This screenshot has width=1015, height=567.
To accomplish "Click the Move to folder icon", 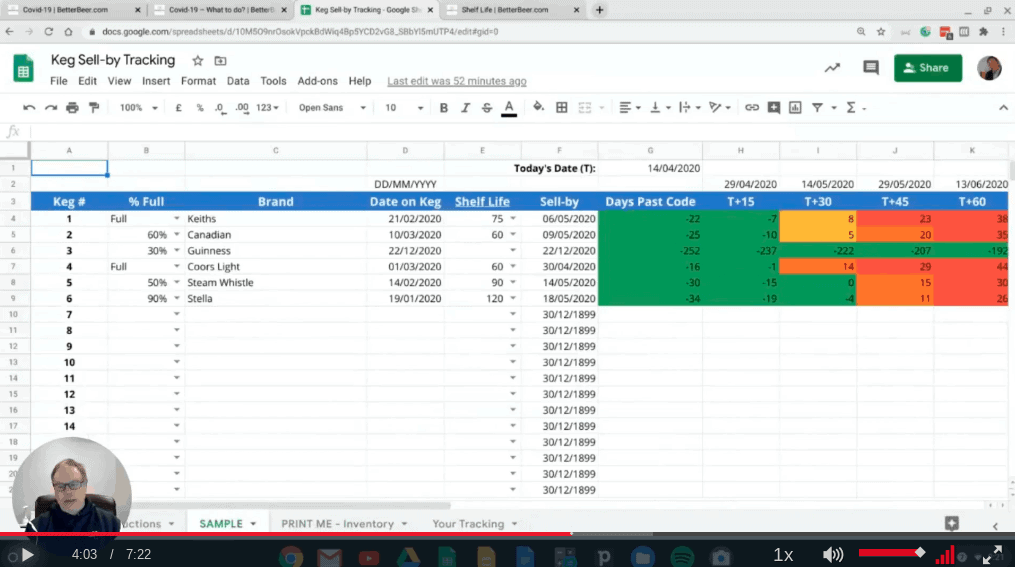I will point(220,61).
